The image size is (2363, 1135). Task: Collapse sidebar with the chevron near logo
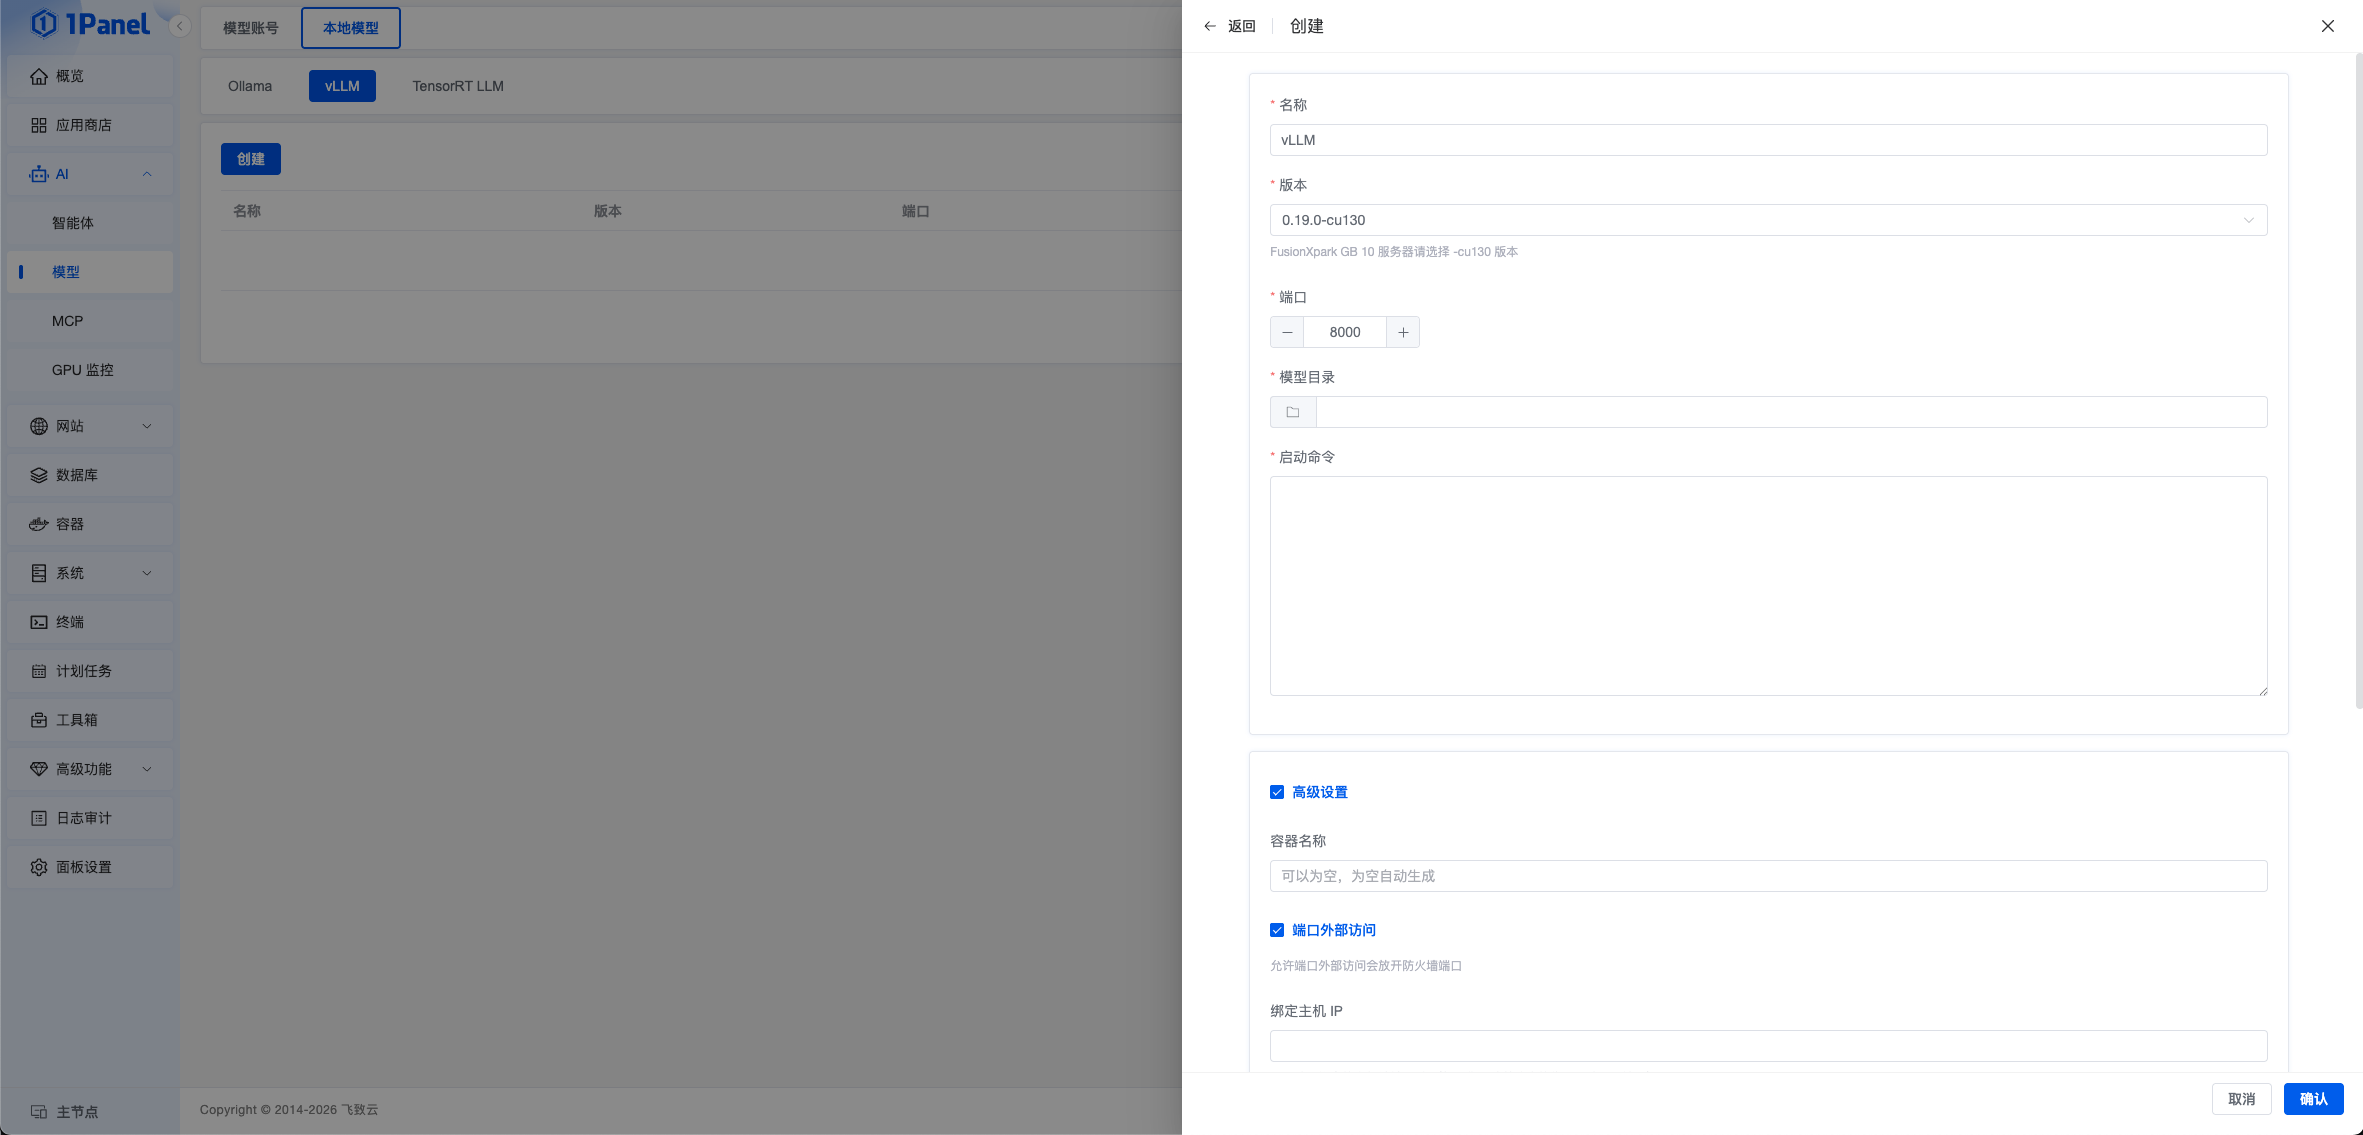click(180, 27)
